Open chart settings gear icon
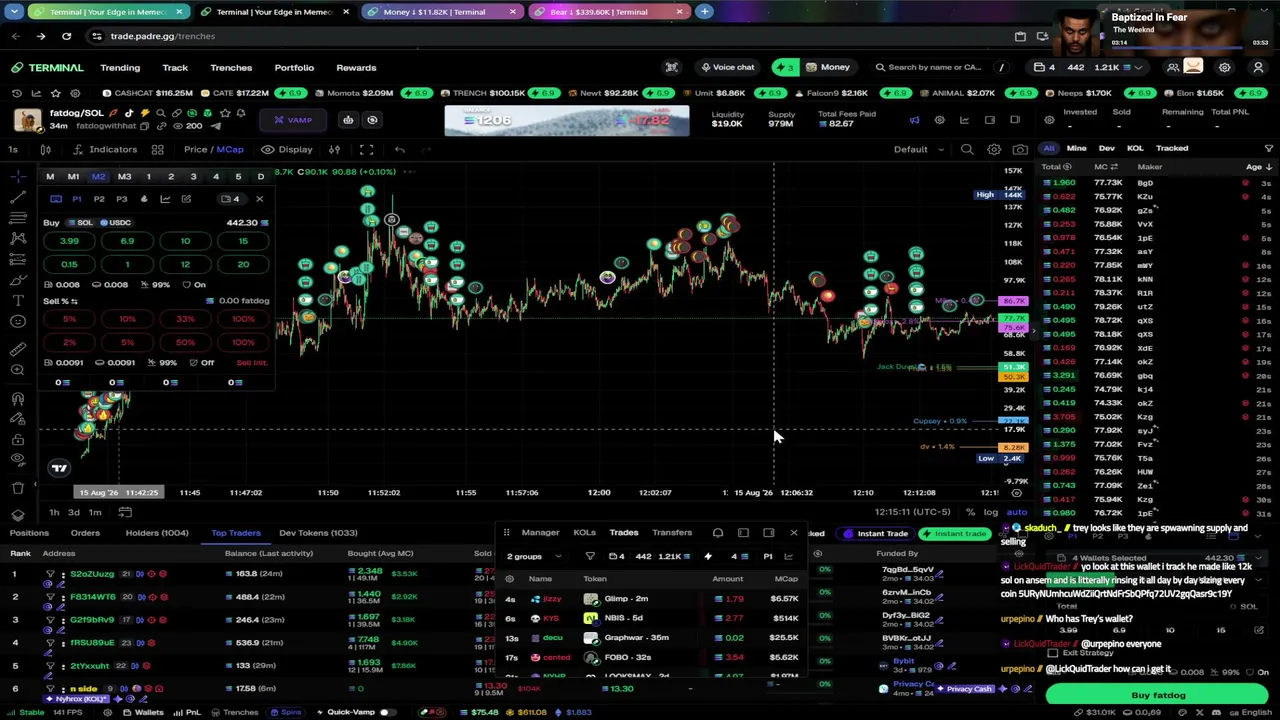 click(994, 150)
